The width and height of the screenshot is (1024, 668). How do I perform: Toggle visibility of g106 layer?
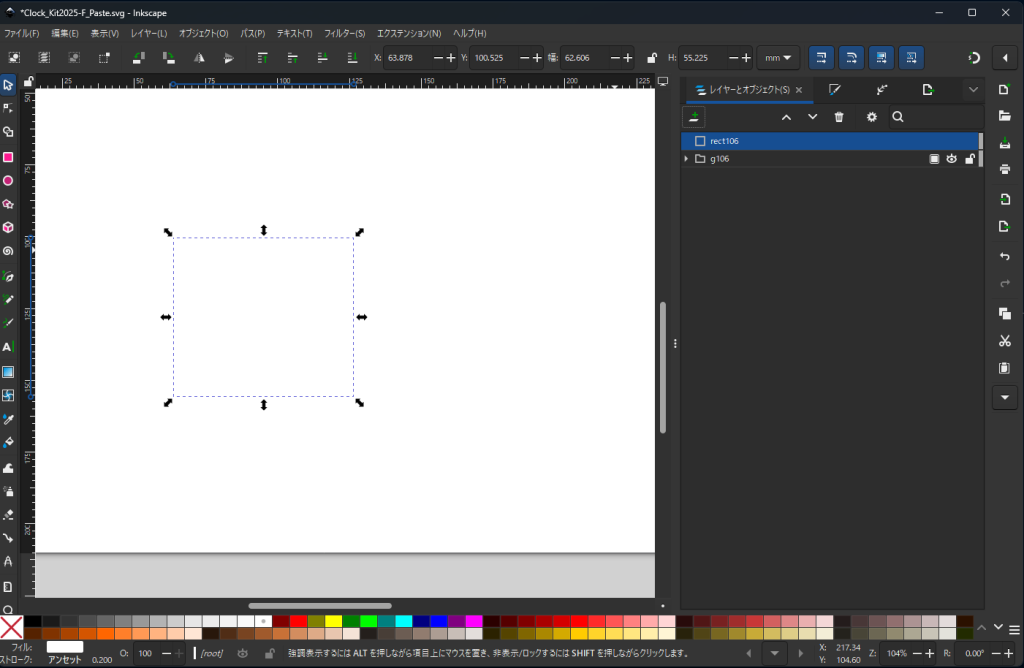tap(952, 159)
